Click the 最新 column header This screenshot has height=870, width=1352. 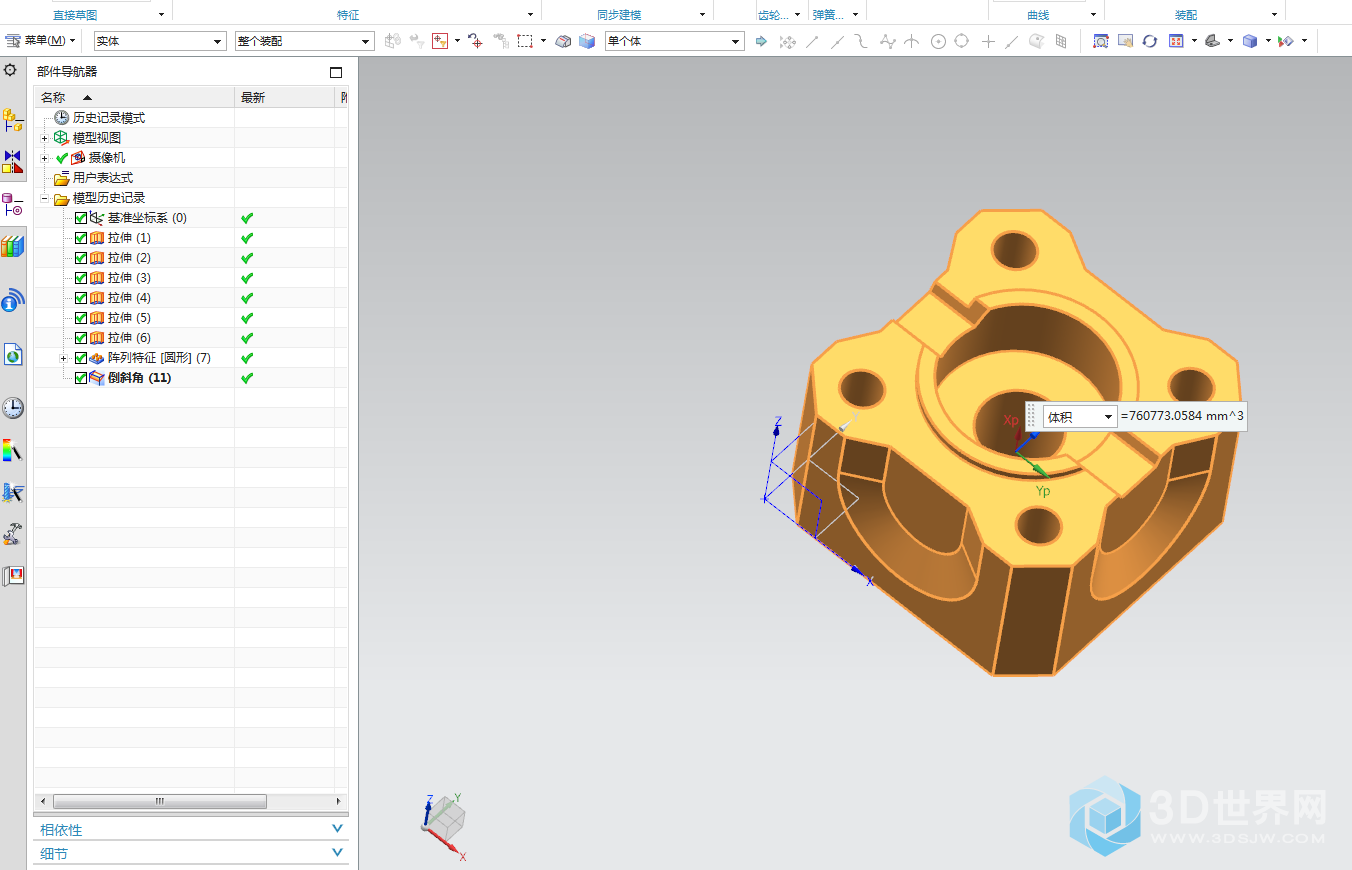click(x=284, y=97)
